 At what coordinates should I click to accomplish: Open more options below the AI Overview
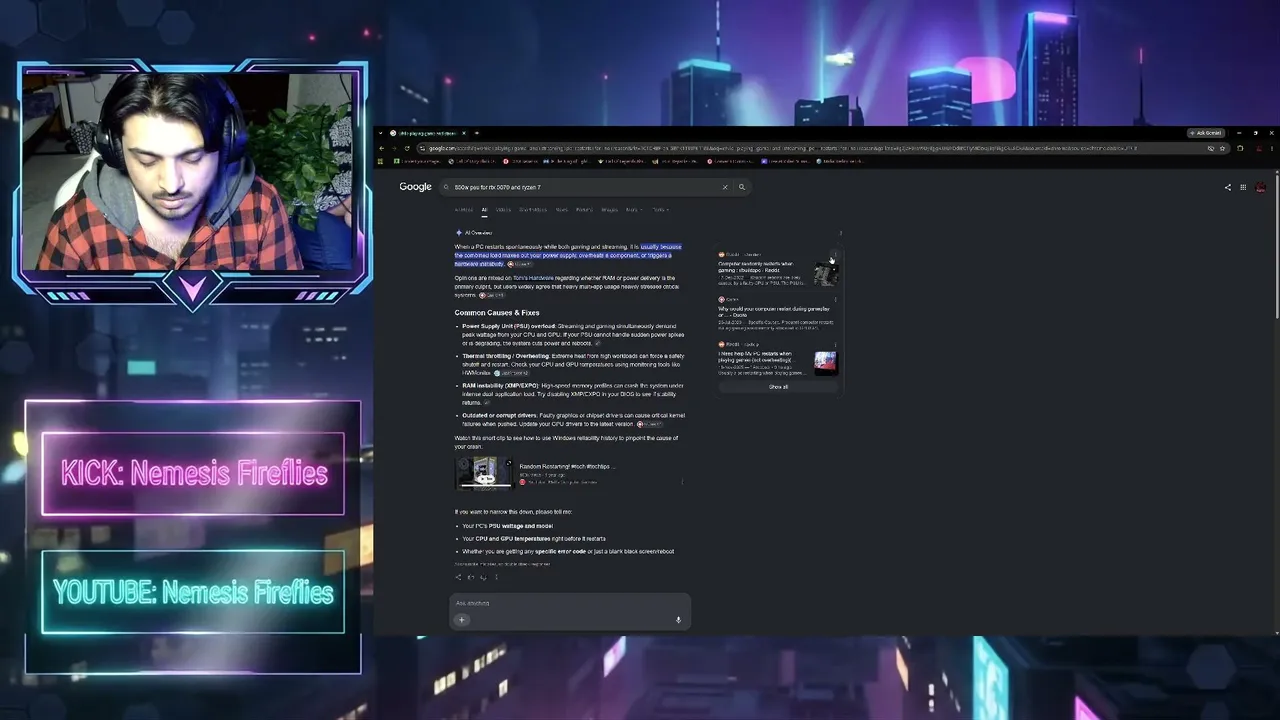[496, 577]
